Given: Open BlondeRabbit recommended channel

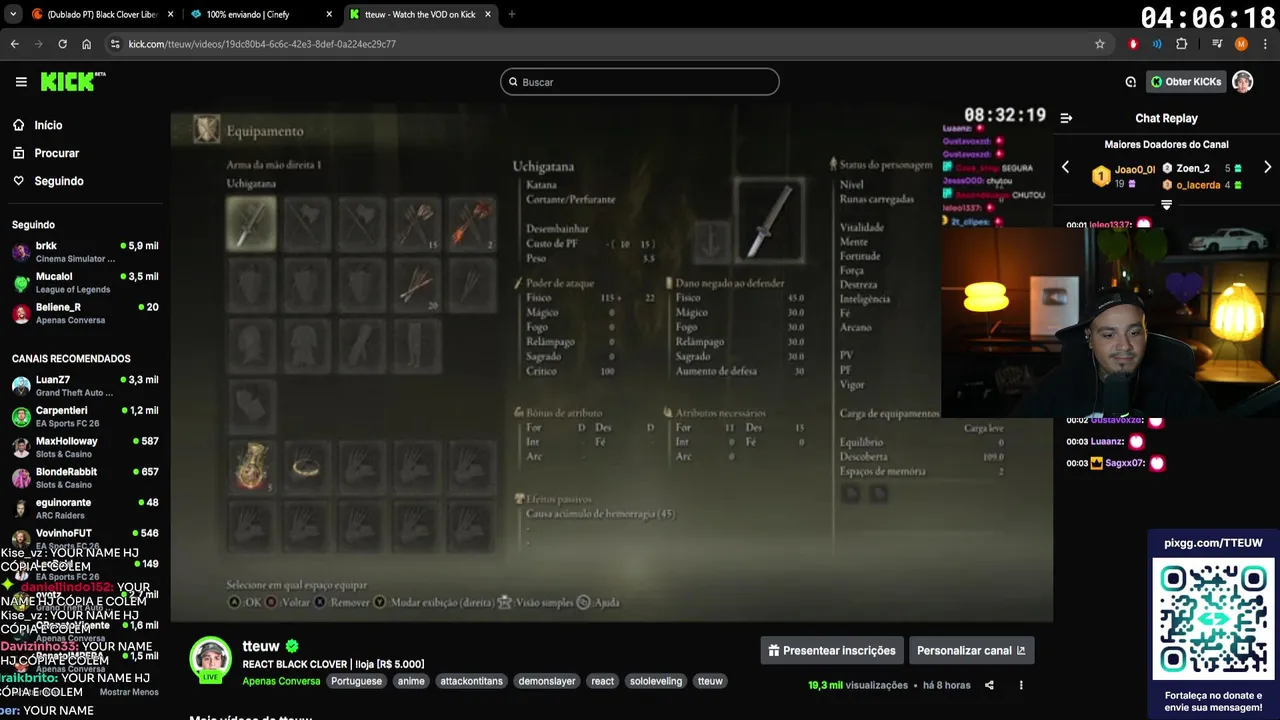Looking at the screenshot, I should click(85, 477).
